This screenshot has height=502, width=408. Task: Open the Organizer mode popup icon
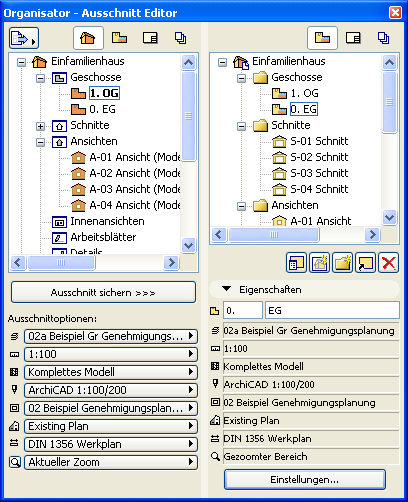pos(24,38)
